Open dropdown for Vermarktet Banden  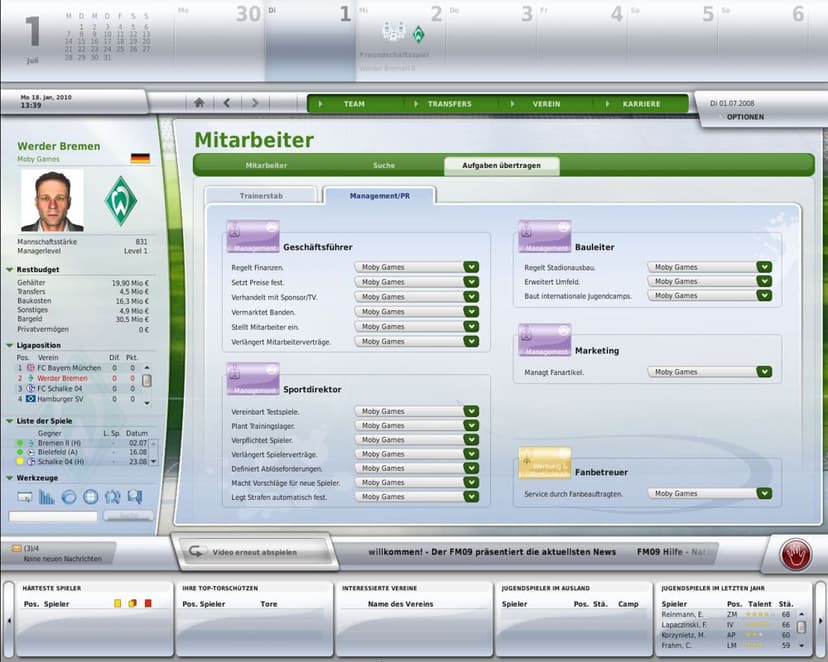pyautogui.click(x=471, y=311)
